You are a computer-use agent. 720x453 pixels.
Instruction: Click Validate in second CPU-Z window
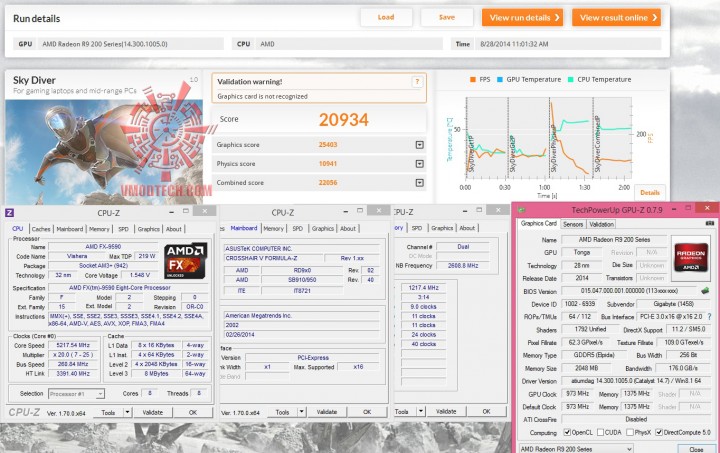[326, 412]
